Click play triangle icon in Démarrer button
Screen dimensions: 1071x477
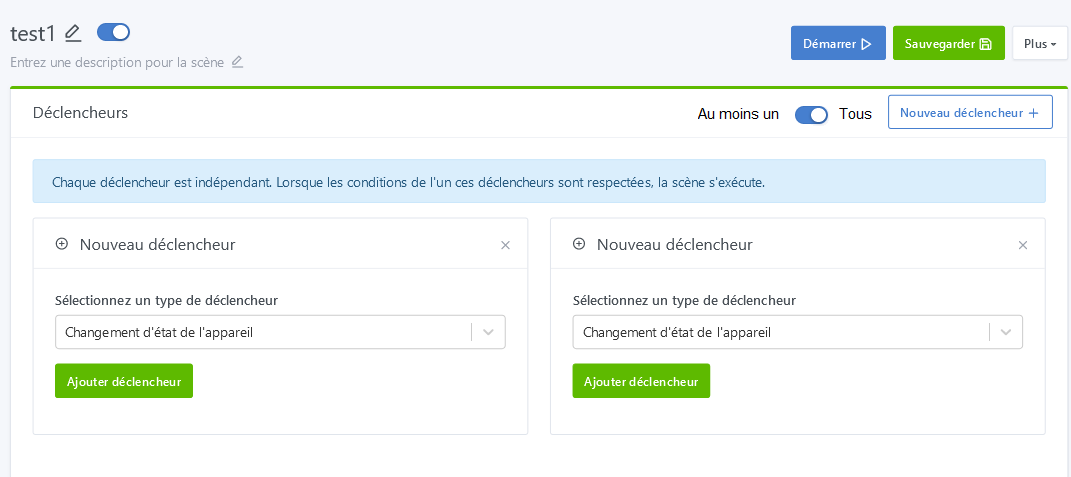coord(867,44)
